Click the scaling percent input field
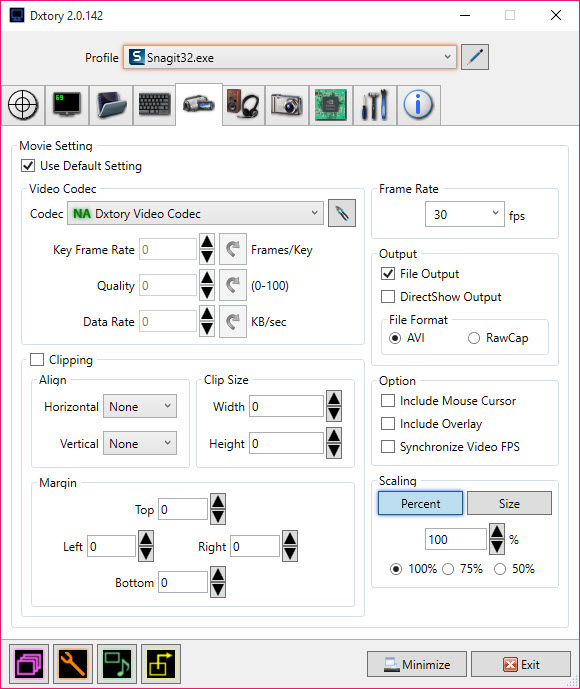This screenshot has height=689, width=580. [x=456, y=539]
